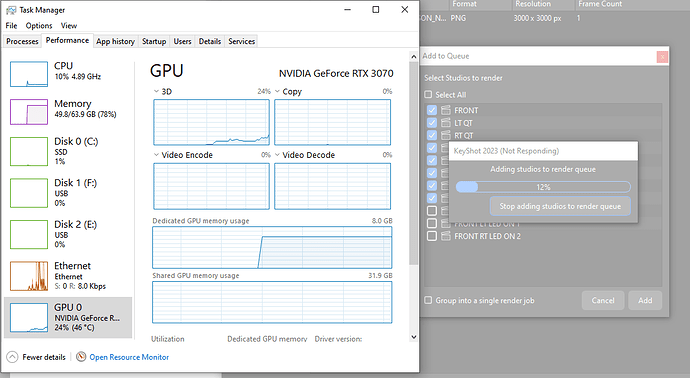Enable the Select All checkbox

tap(428, 94)
